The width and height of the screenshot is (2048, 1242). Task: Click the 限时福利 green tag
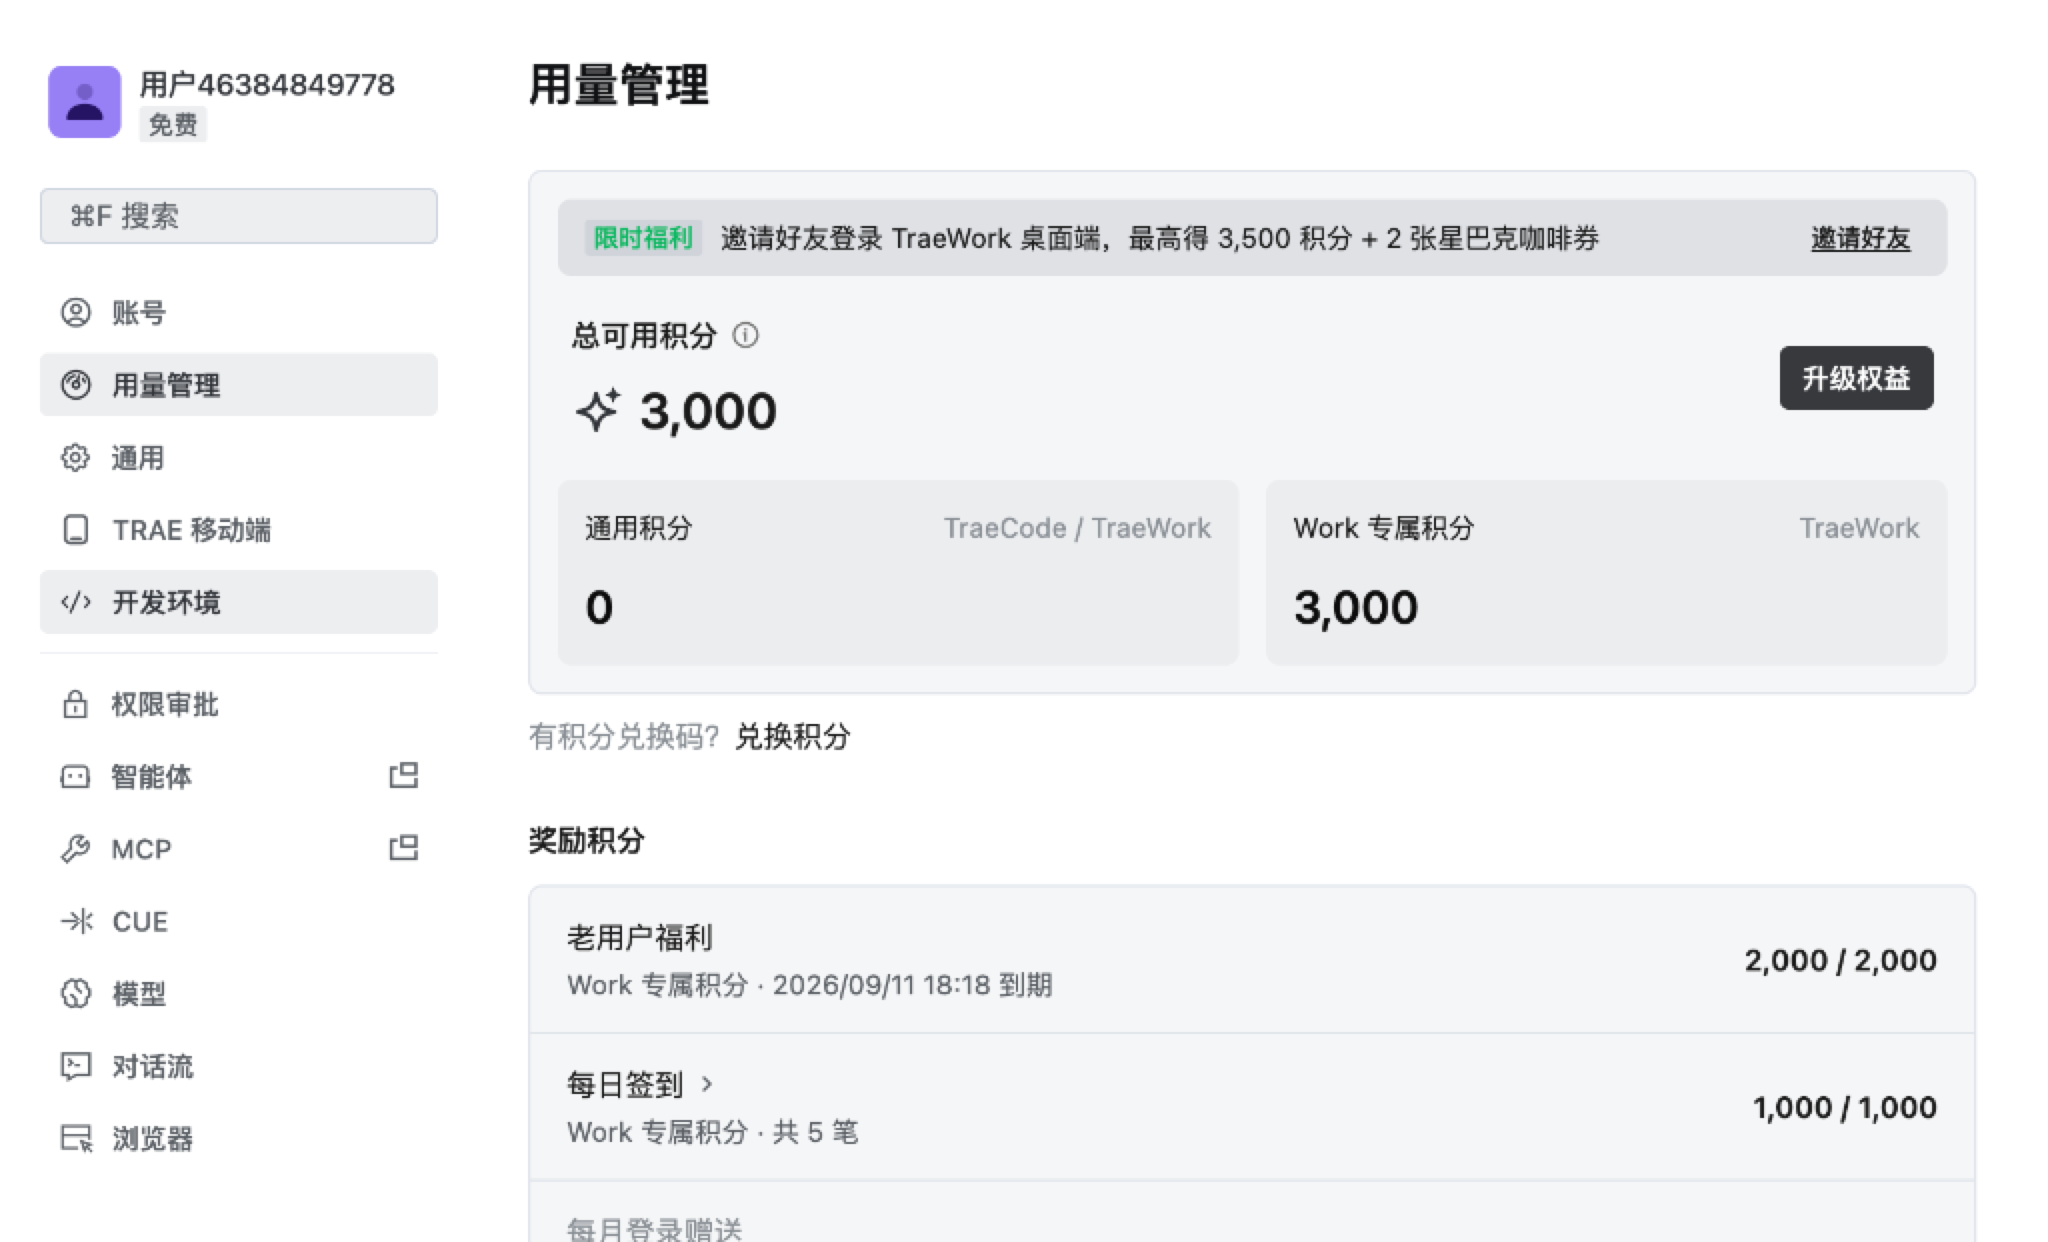[x=643, y=238]
